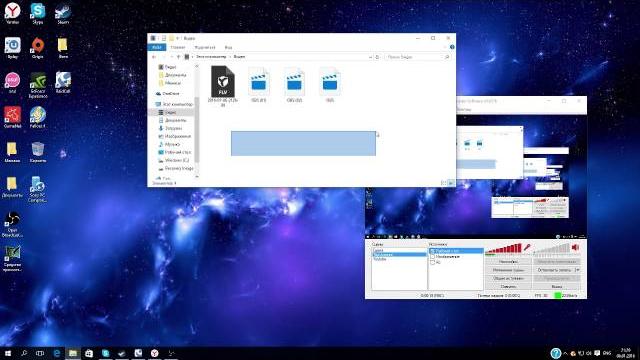The height and width of the screenshot is (360, 640).
Task: Select the Uplay desktop shortcut
Action: pyautogui.click(x=12, y=48)
